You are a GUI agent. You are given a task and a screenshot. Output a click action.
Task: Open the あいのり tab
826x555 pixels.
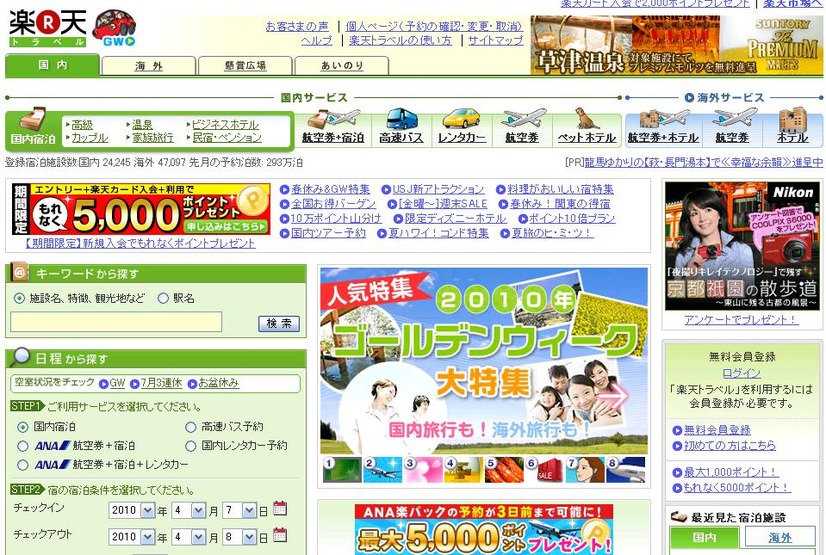342,66
